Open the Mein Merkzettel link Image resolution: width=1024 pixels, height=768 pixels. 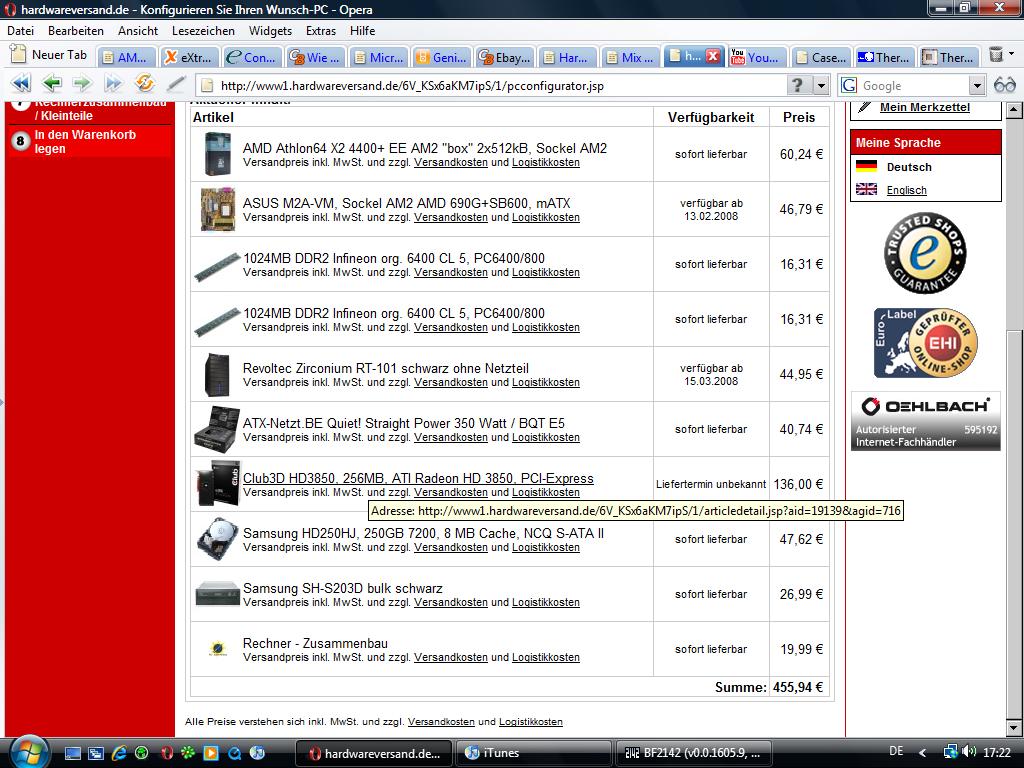click(x=925, y=107)
